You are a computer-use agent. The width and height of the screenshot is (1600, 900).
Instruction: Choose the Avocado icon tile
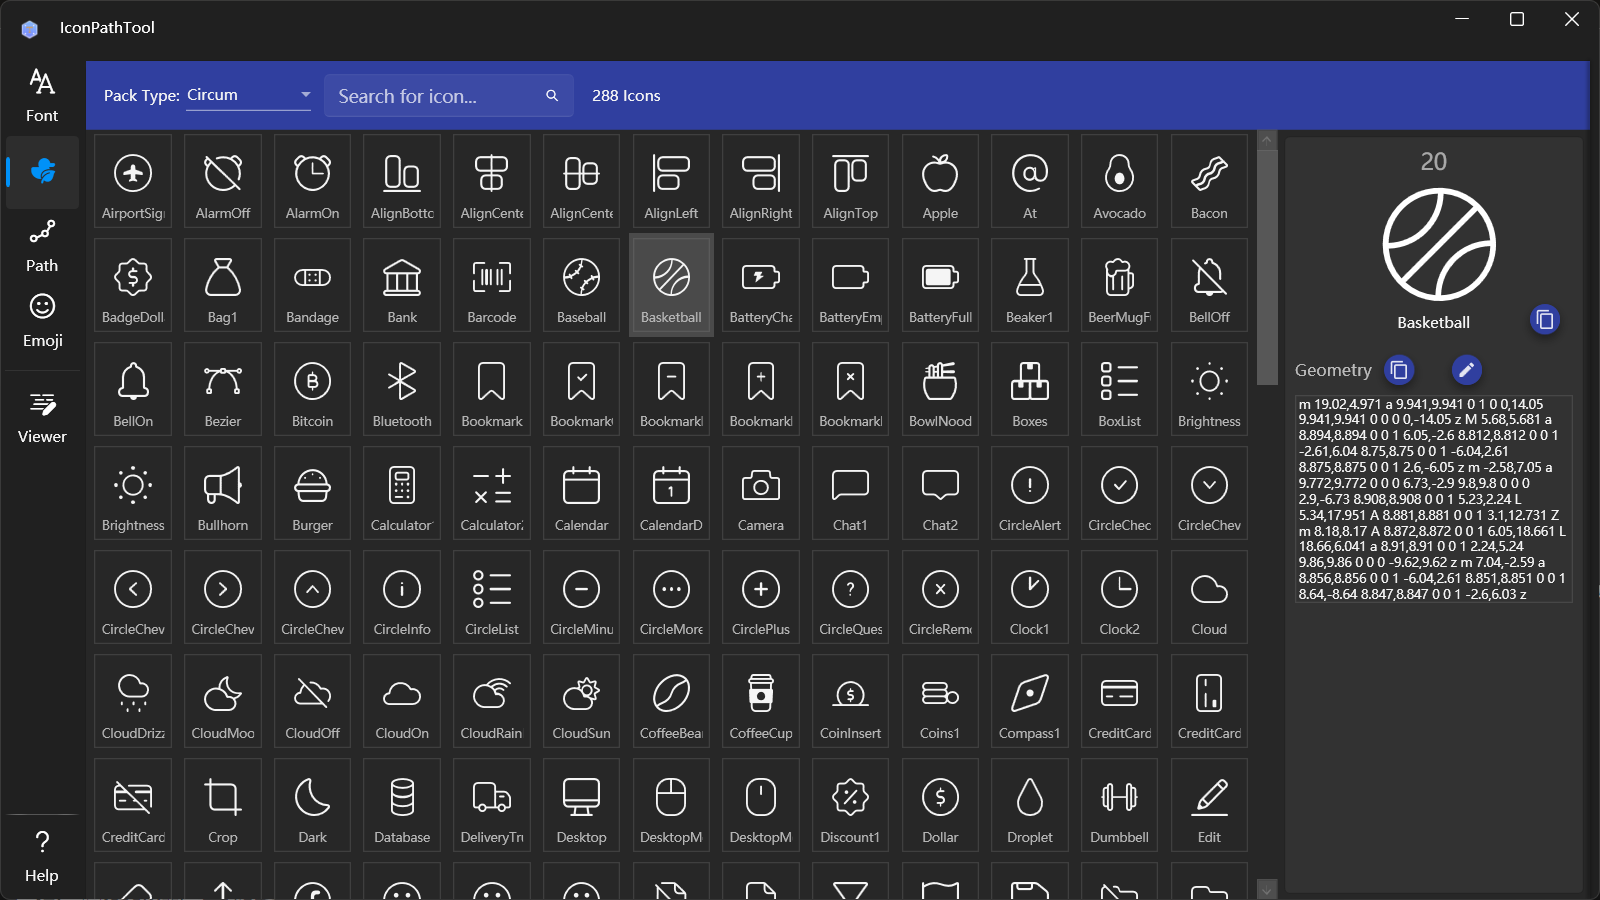[1119, 181]
